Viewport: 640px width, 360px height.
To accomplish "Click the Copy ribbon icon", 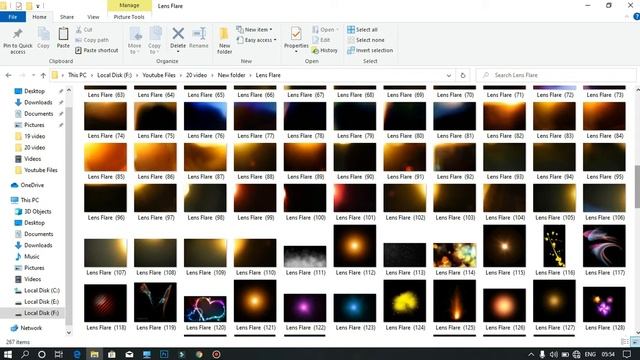I will (x=43, y=34).
